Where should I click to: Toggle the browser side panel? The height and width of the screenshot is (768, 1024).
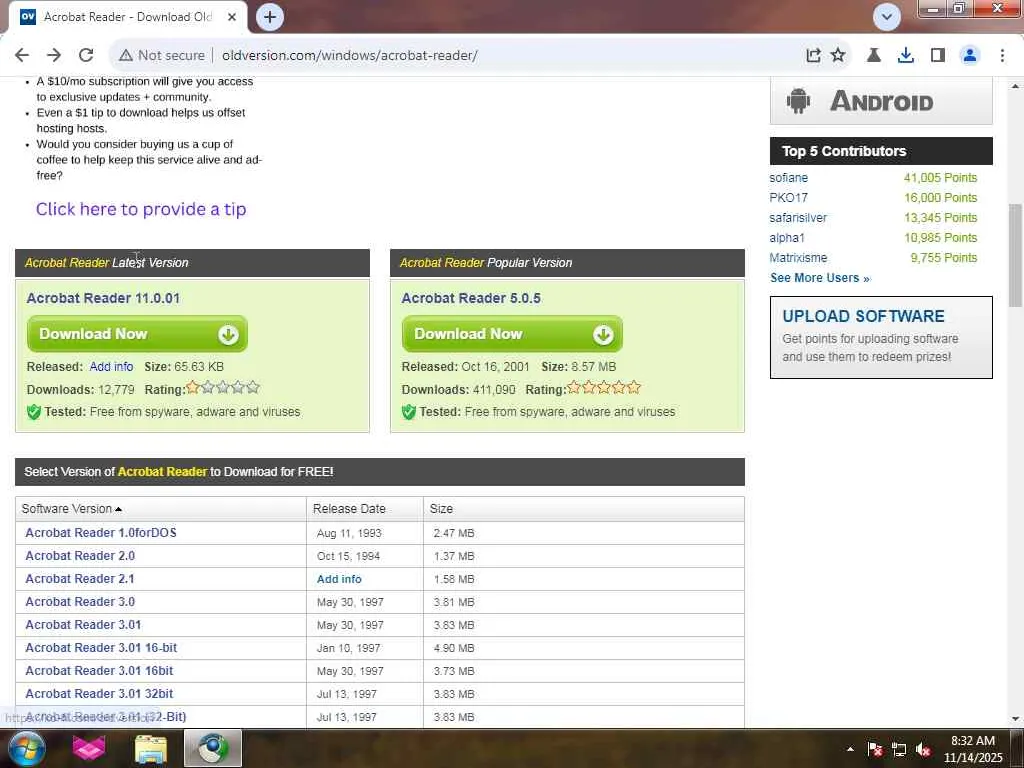(938, 56)
